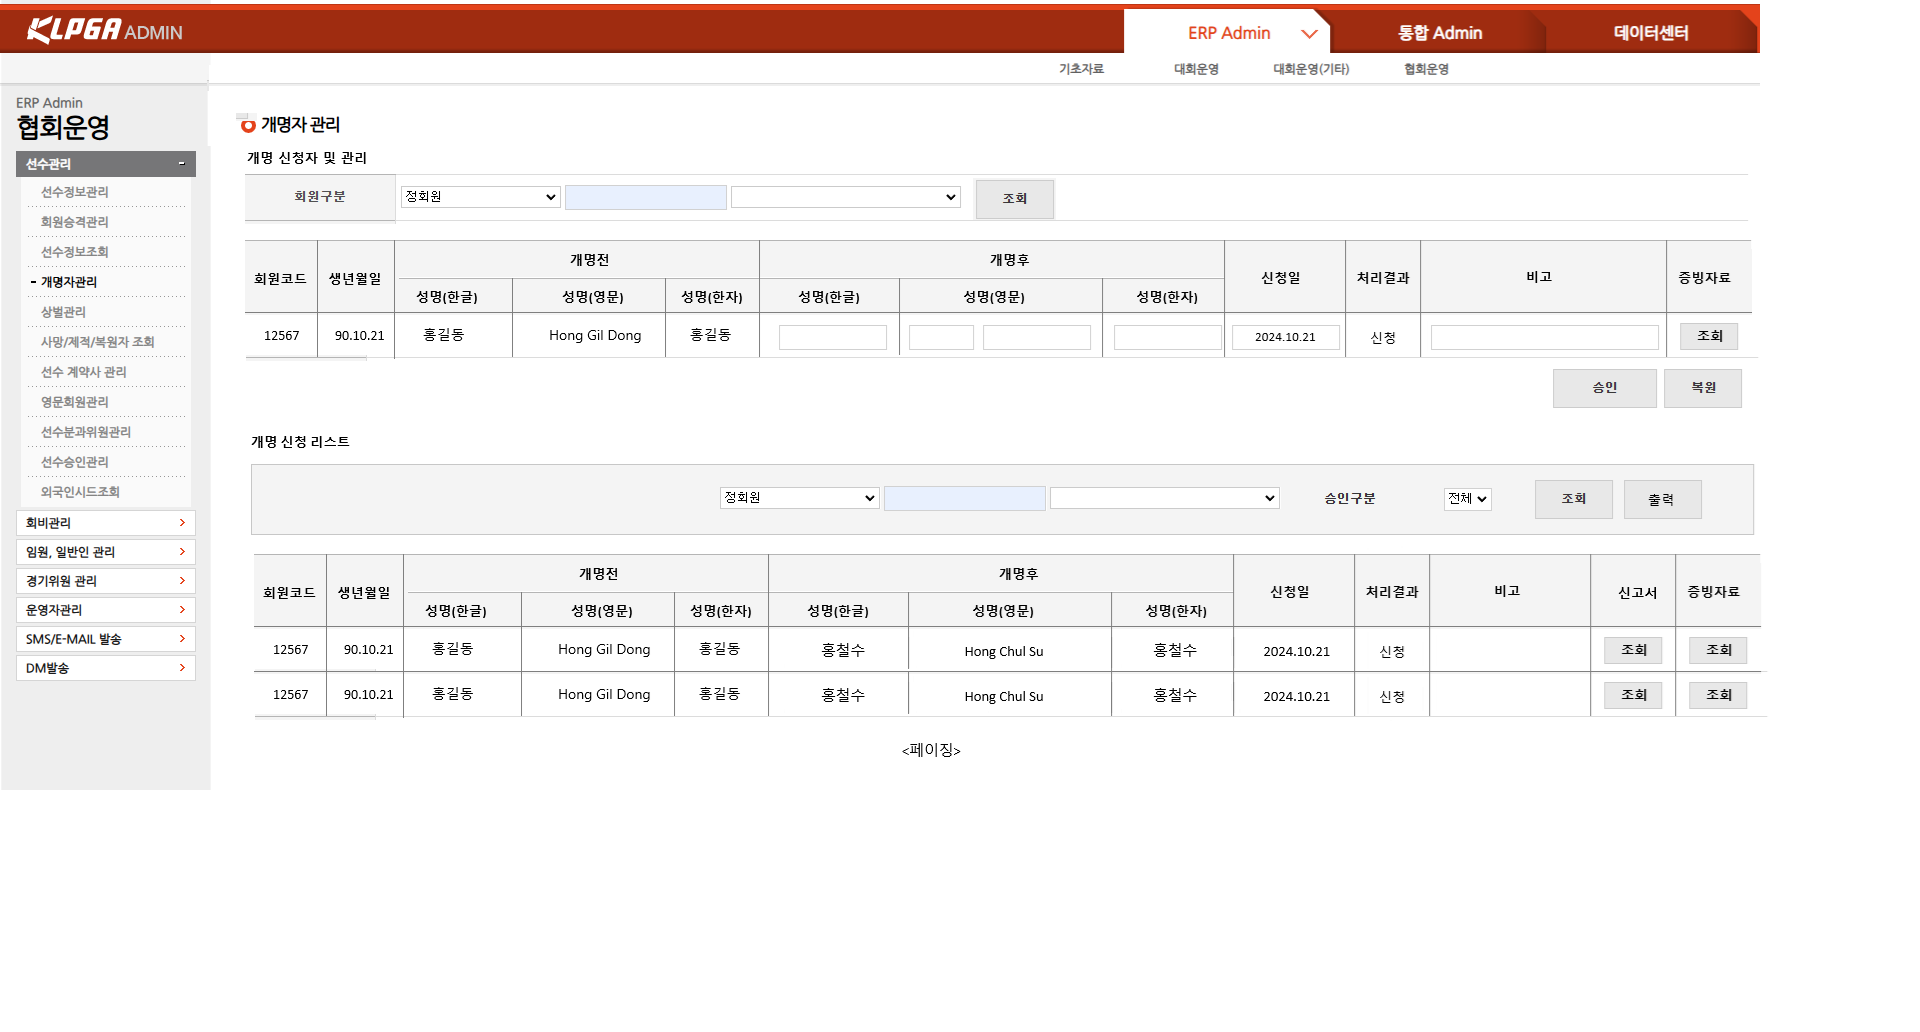Open 선수승인관리 in the sidebar
This screenshot has height=1032, width=1920.
tap(75, 462)
